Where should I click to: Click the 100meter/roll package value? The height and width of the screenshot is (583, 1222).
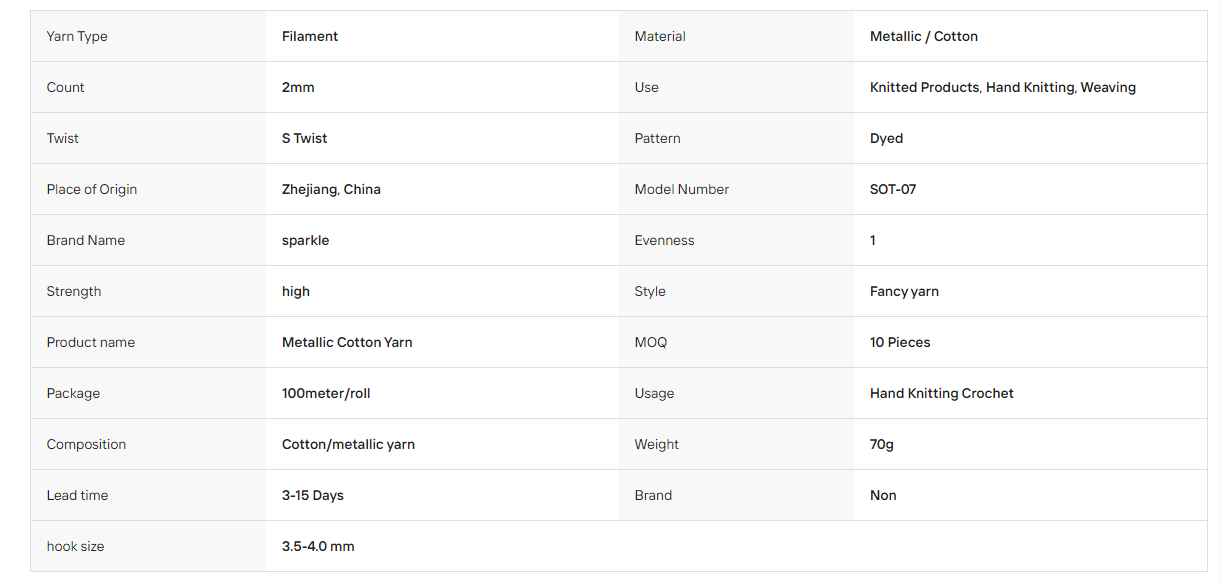pyautogui.click(x=326, y=393)
